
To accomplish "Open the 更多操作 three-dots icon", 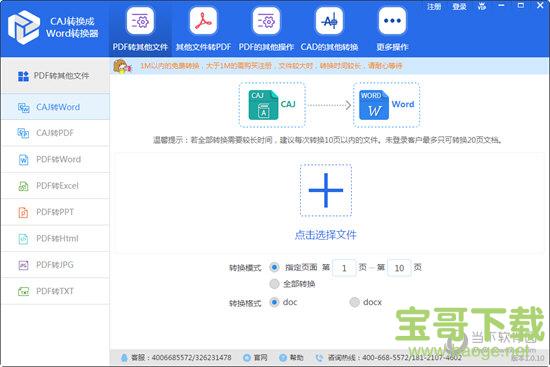I will (393, 21).
